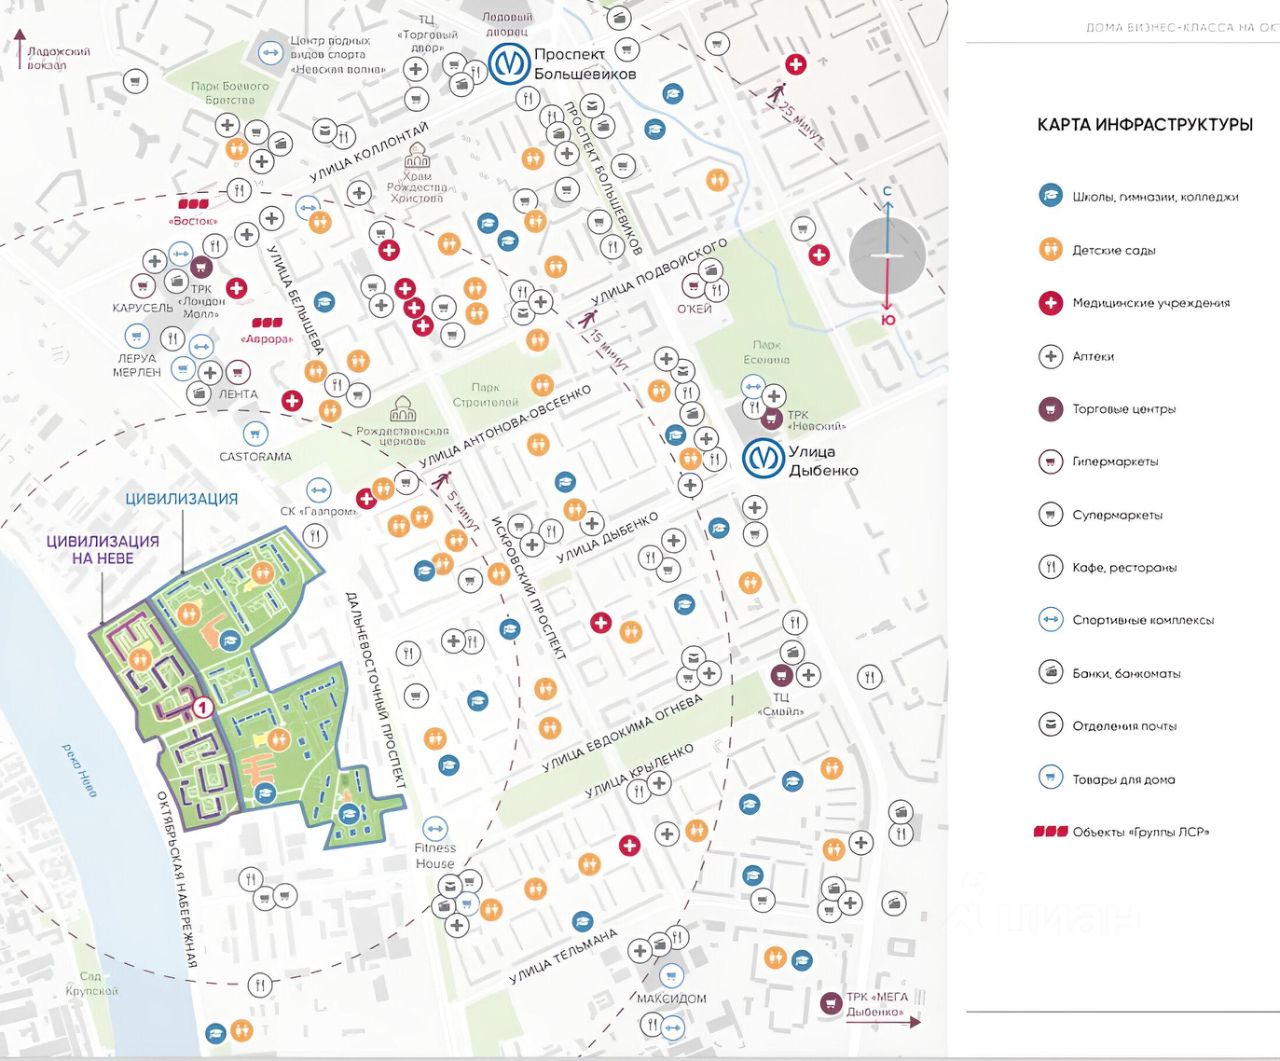Click the sports complexes legend icon
1280x1061 pixels.
coord(1050,619)
